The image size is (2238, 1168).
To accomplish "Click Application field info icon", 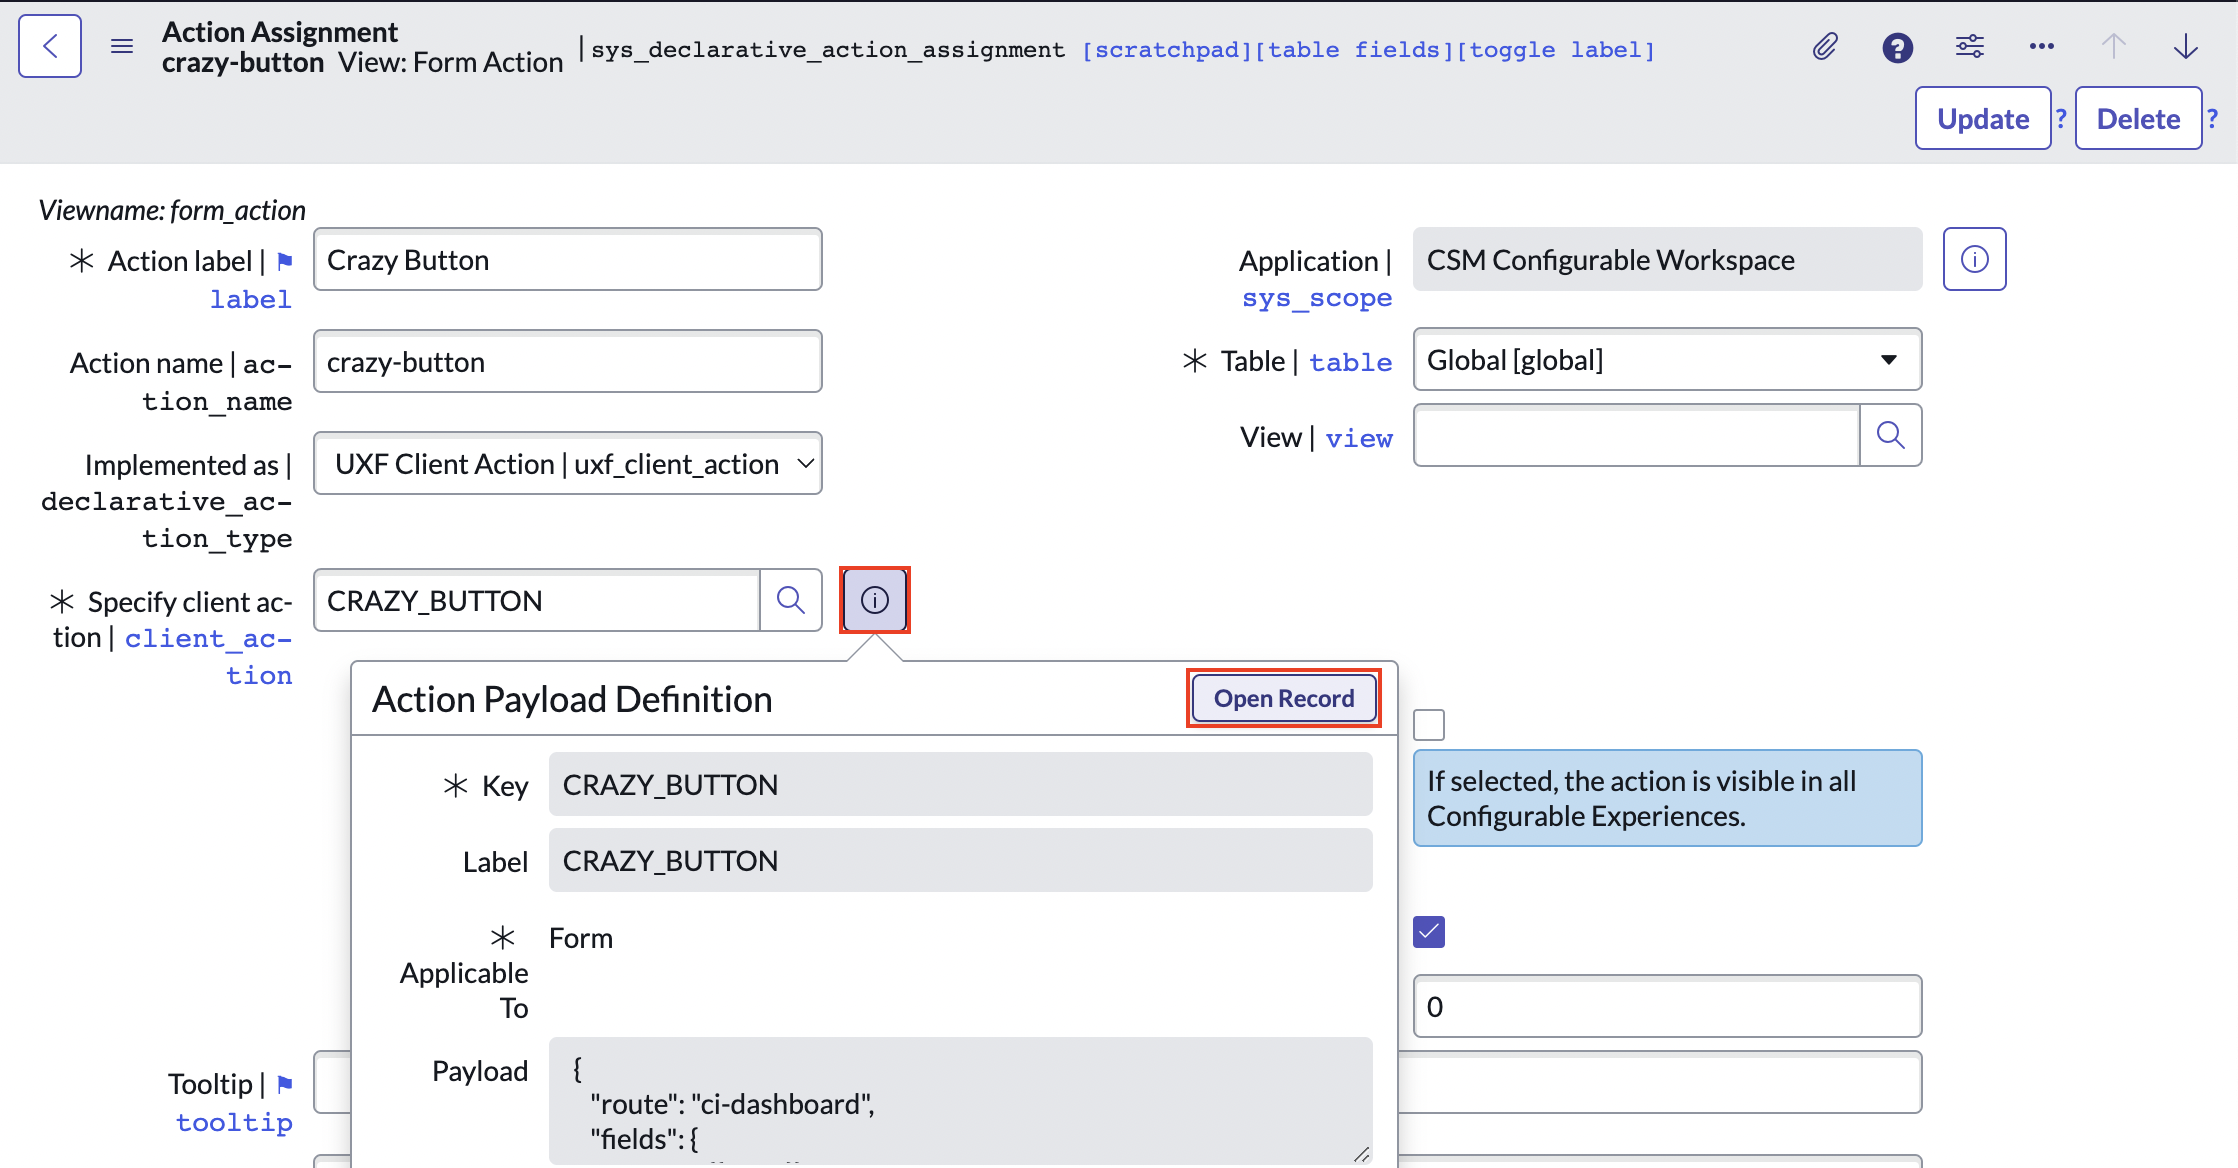I will [x=1974, y=259].
